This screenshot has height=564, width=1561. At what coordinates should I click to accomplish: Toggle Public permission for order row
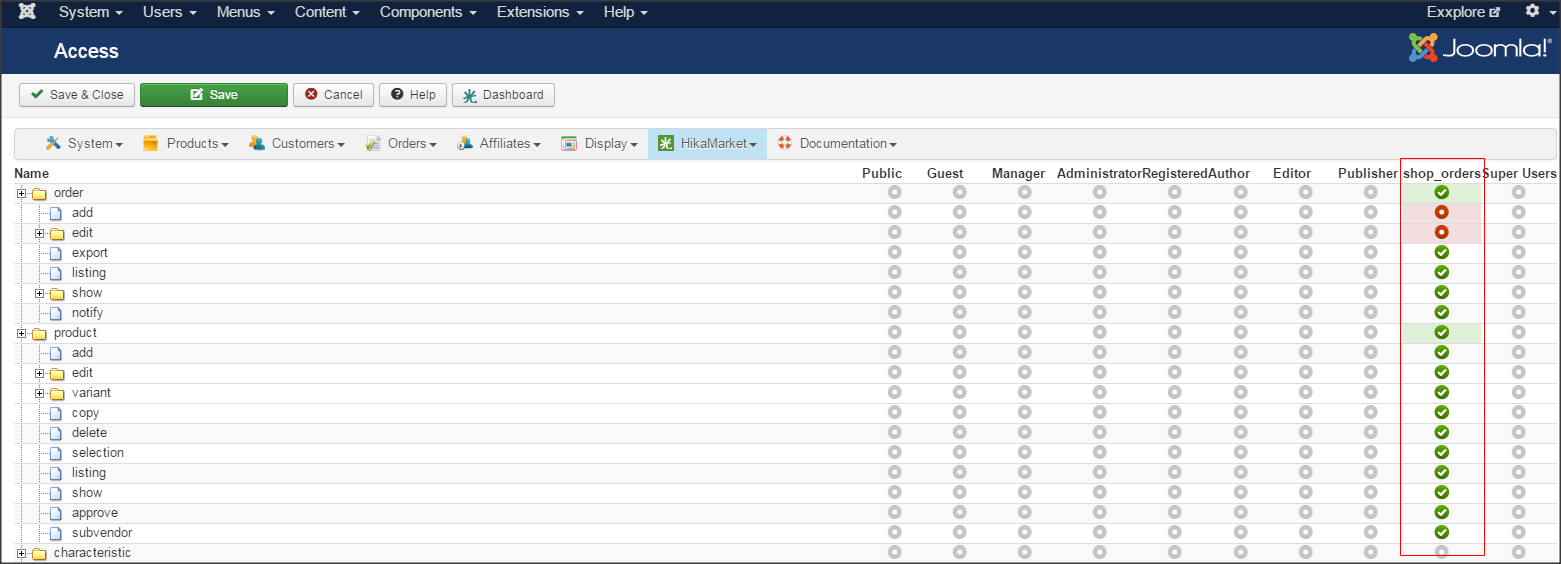pyautogui.click(x=894, y=192)
